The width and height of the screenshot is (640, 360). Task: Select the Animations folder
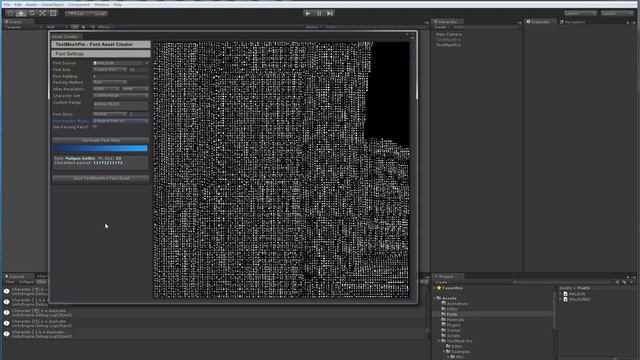point(457,304)
